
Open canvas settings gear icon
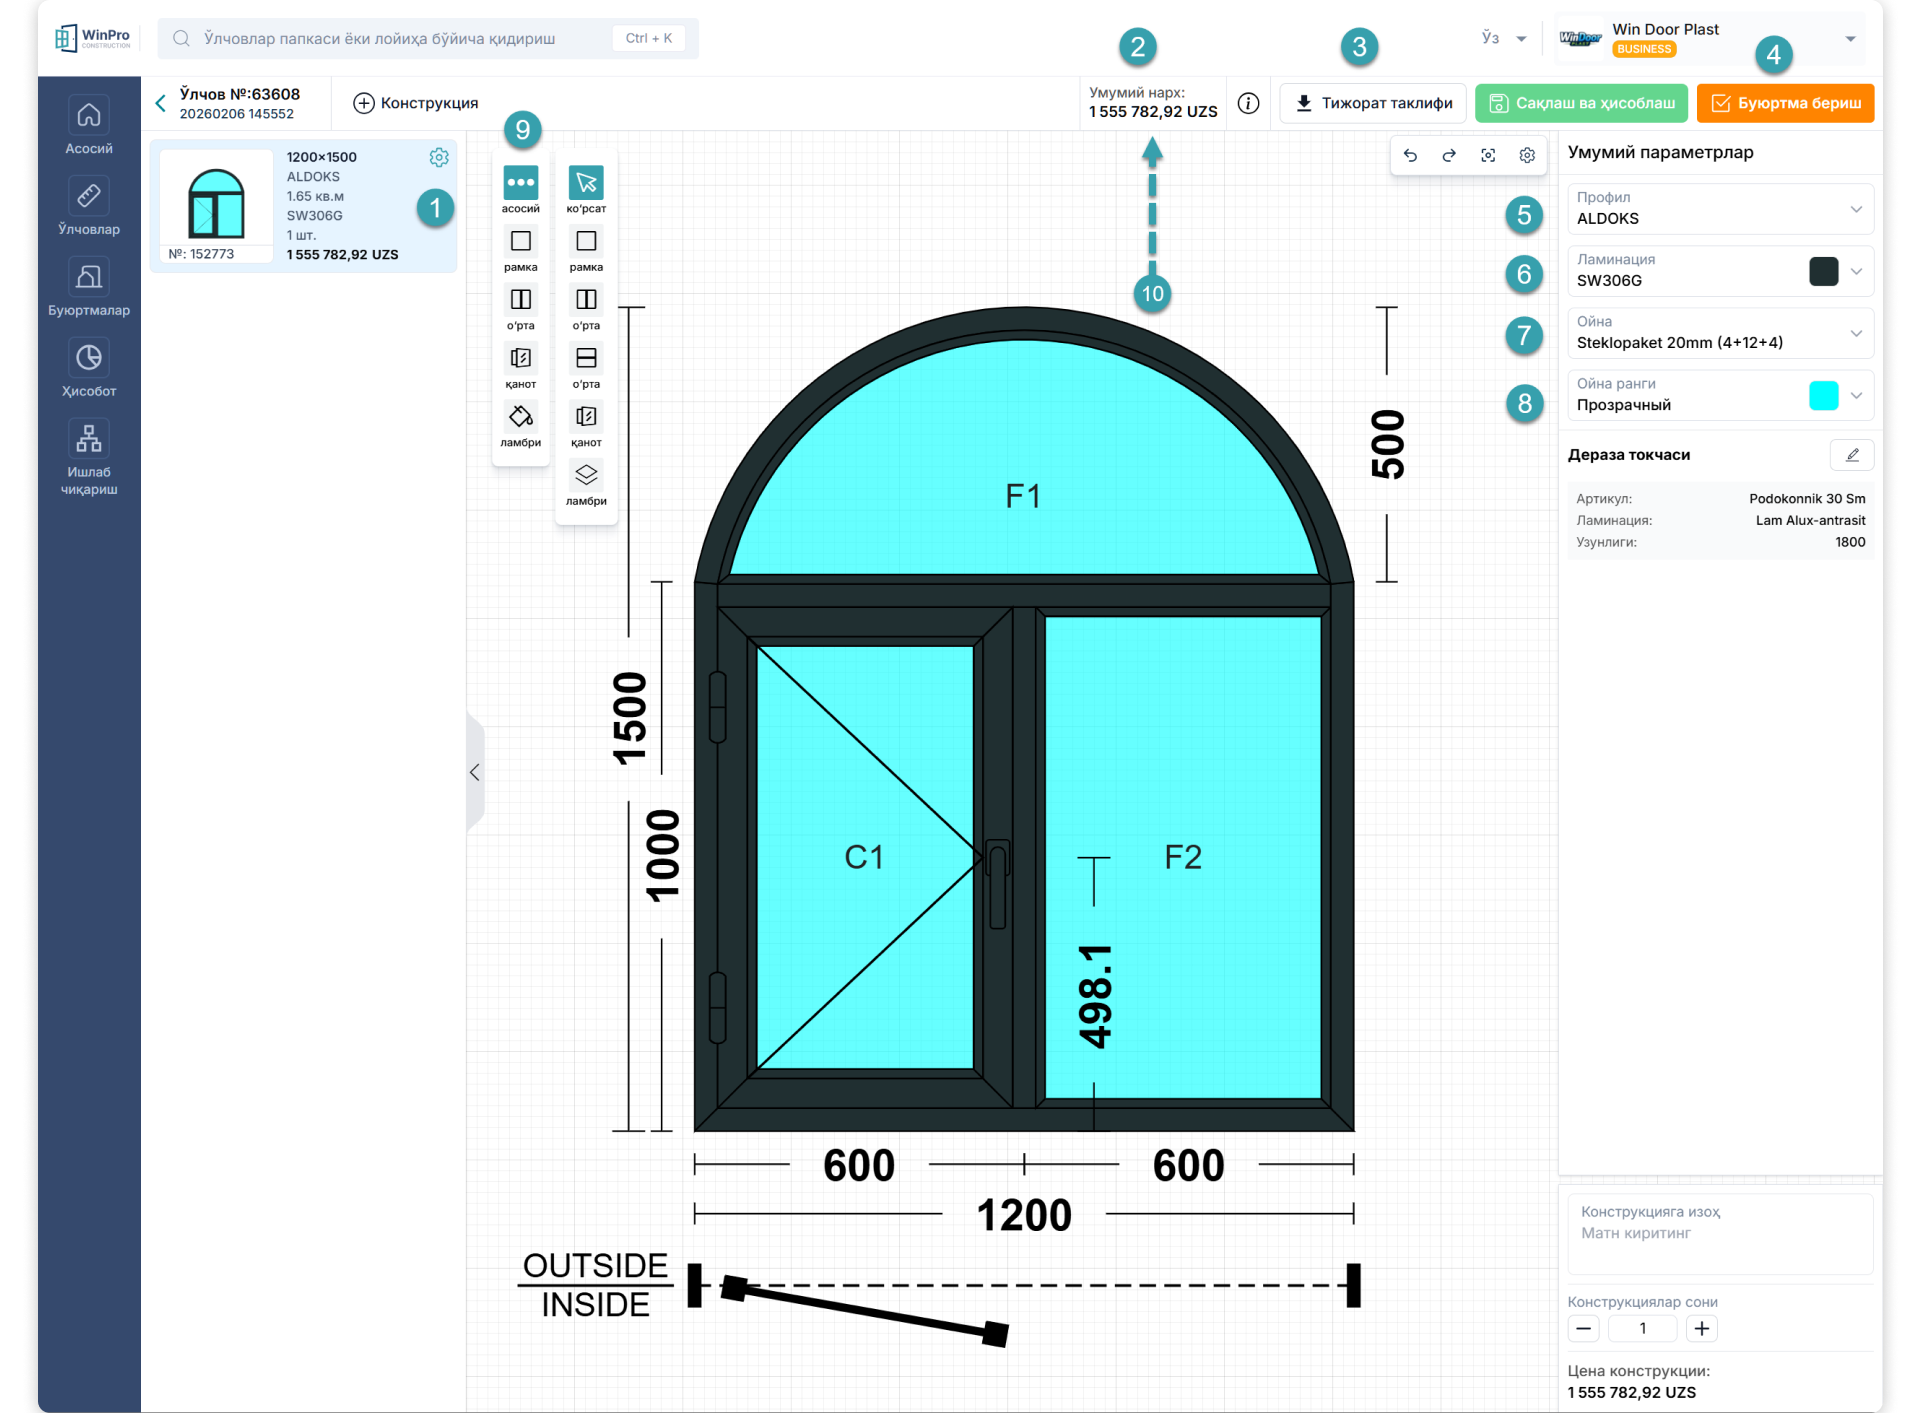tap(1527, 155)
